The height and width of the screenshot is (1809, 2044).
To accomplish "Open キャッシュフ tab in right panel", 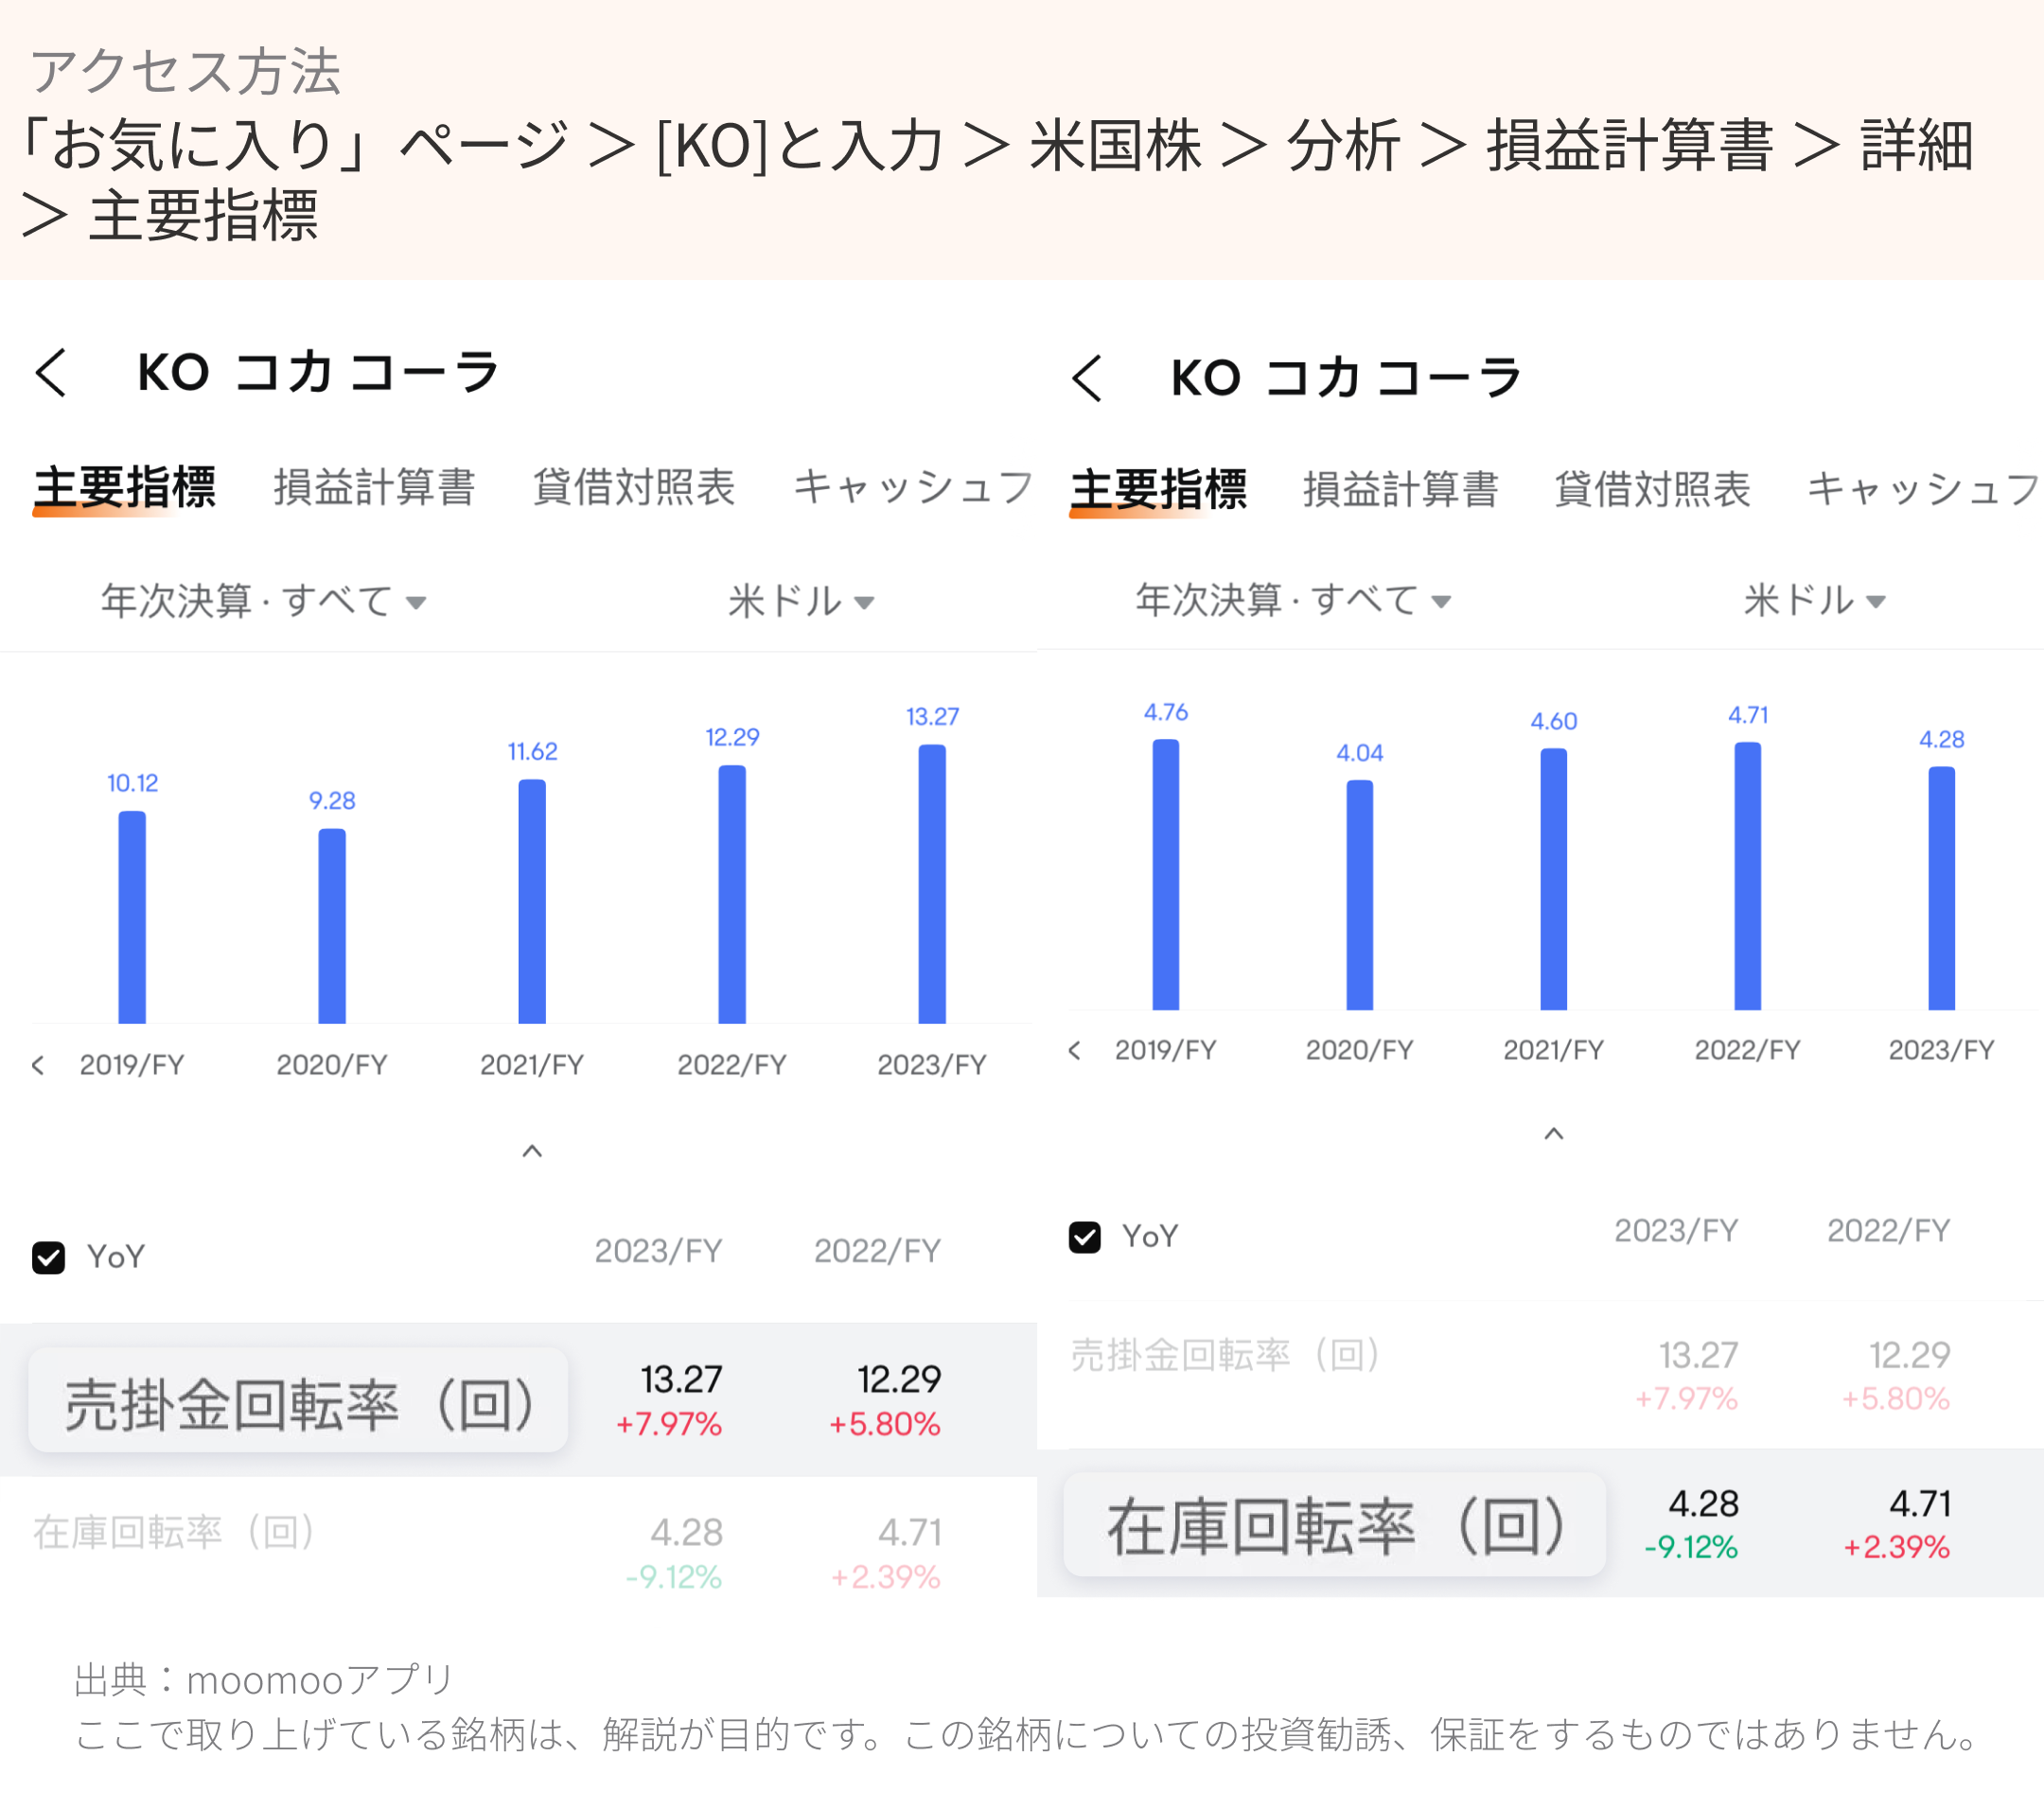I will [1924, 490].
